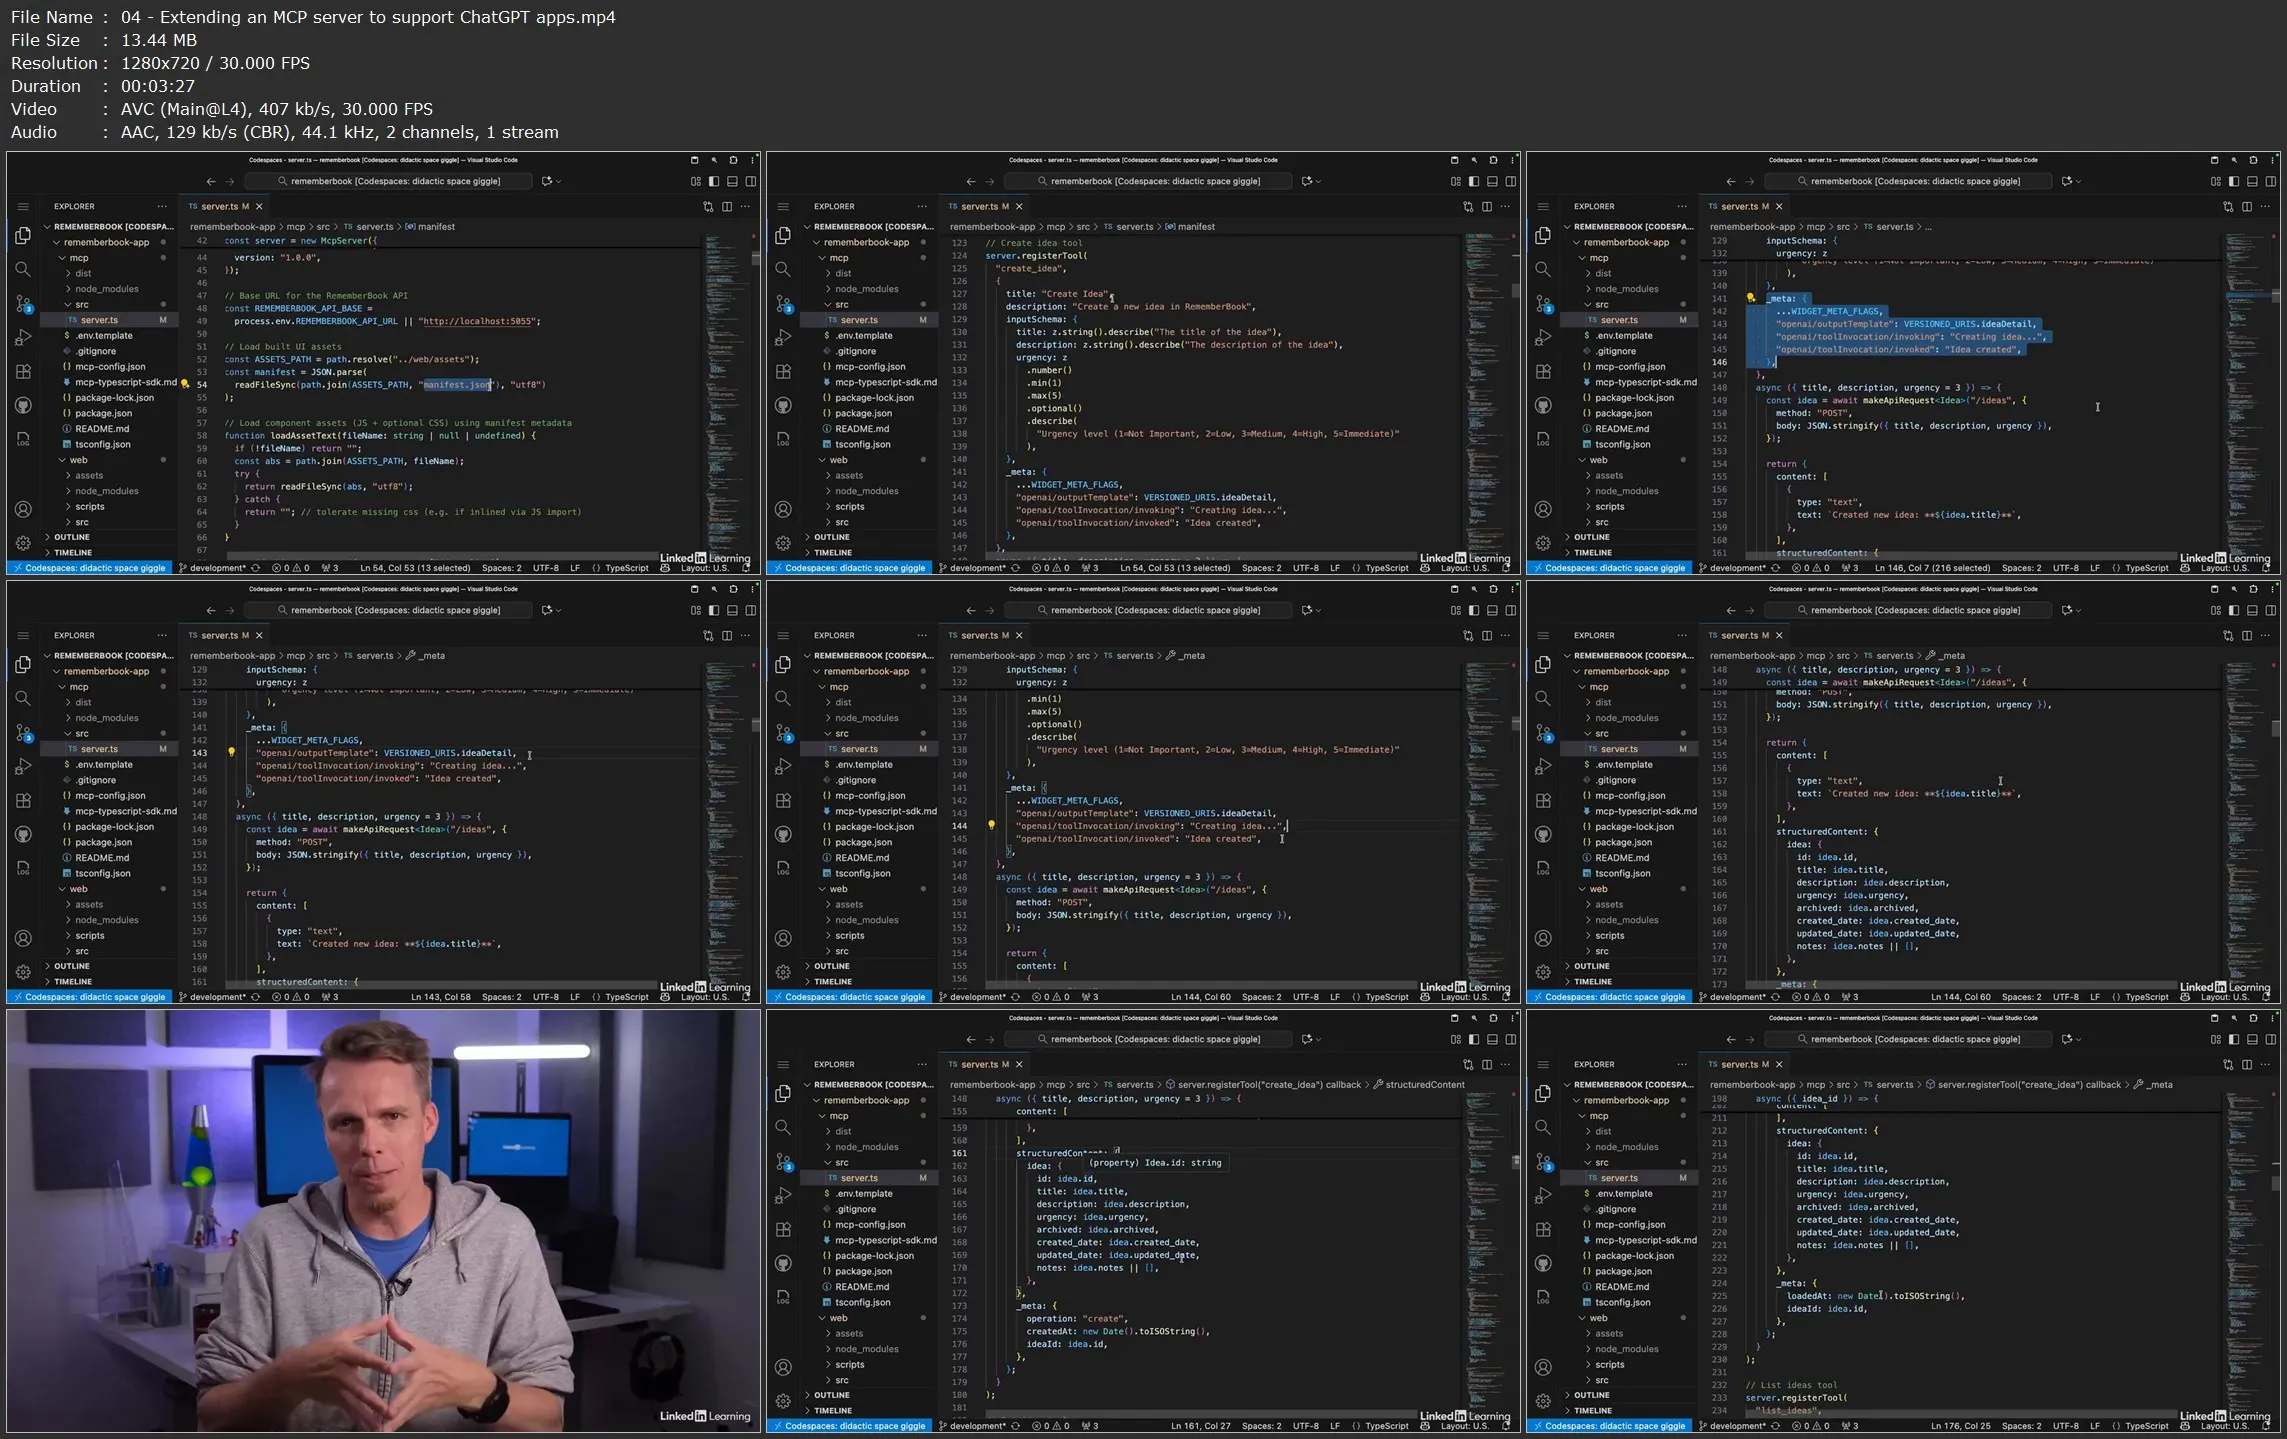Click the minimap scroll slider in manifest.json frame

click(755, 258)
